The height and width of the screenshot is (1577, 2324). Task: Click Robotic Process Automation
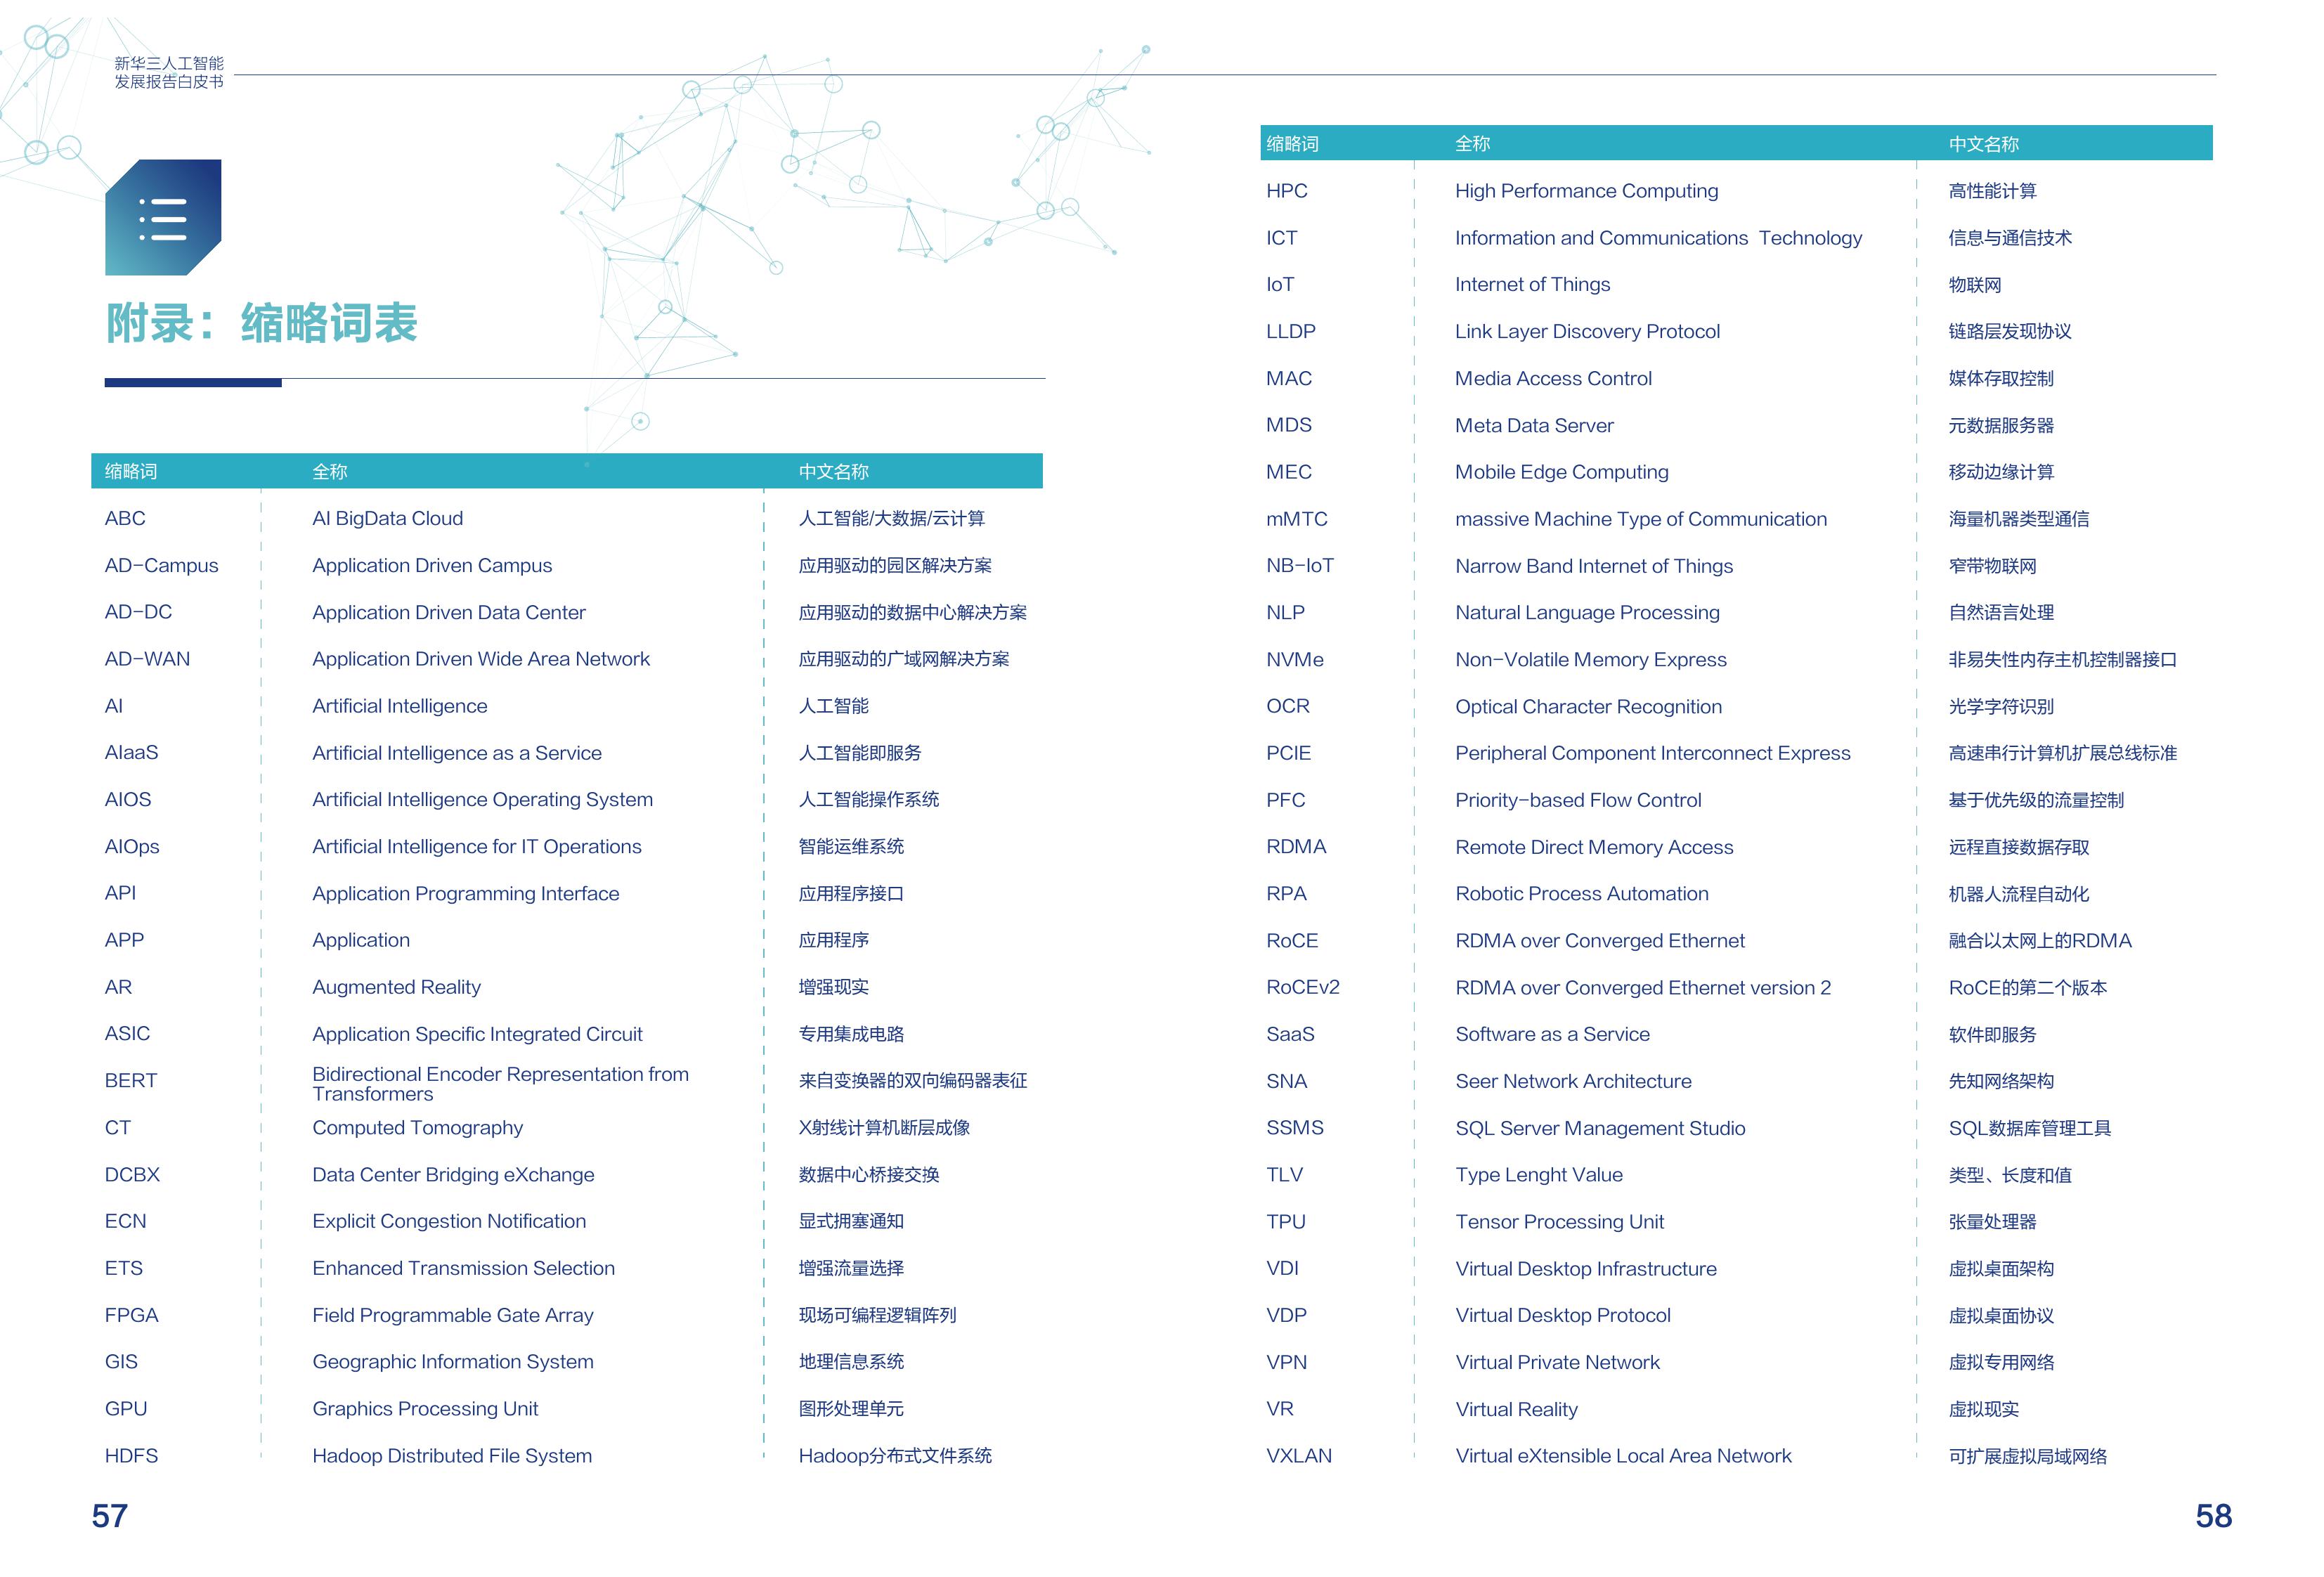coord(1581,893)
